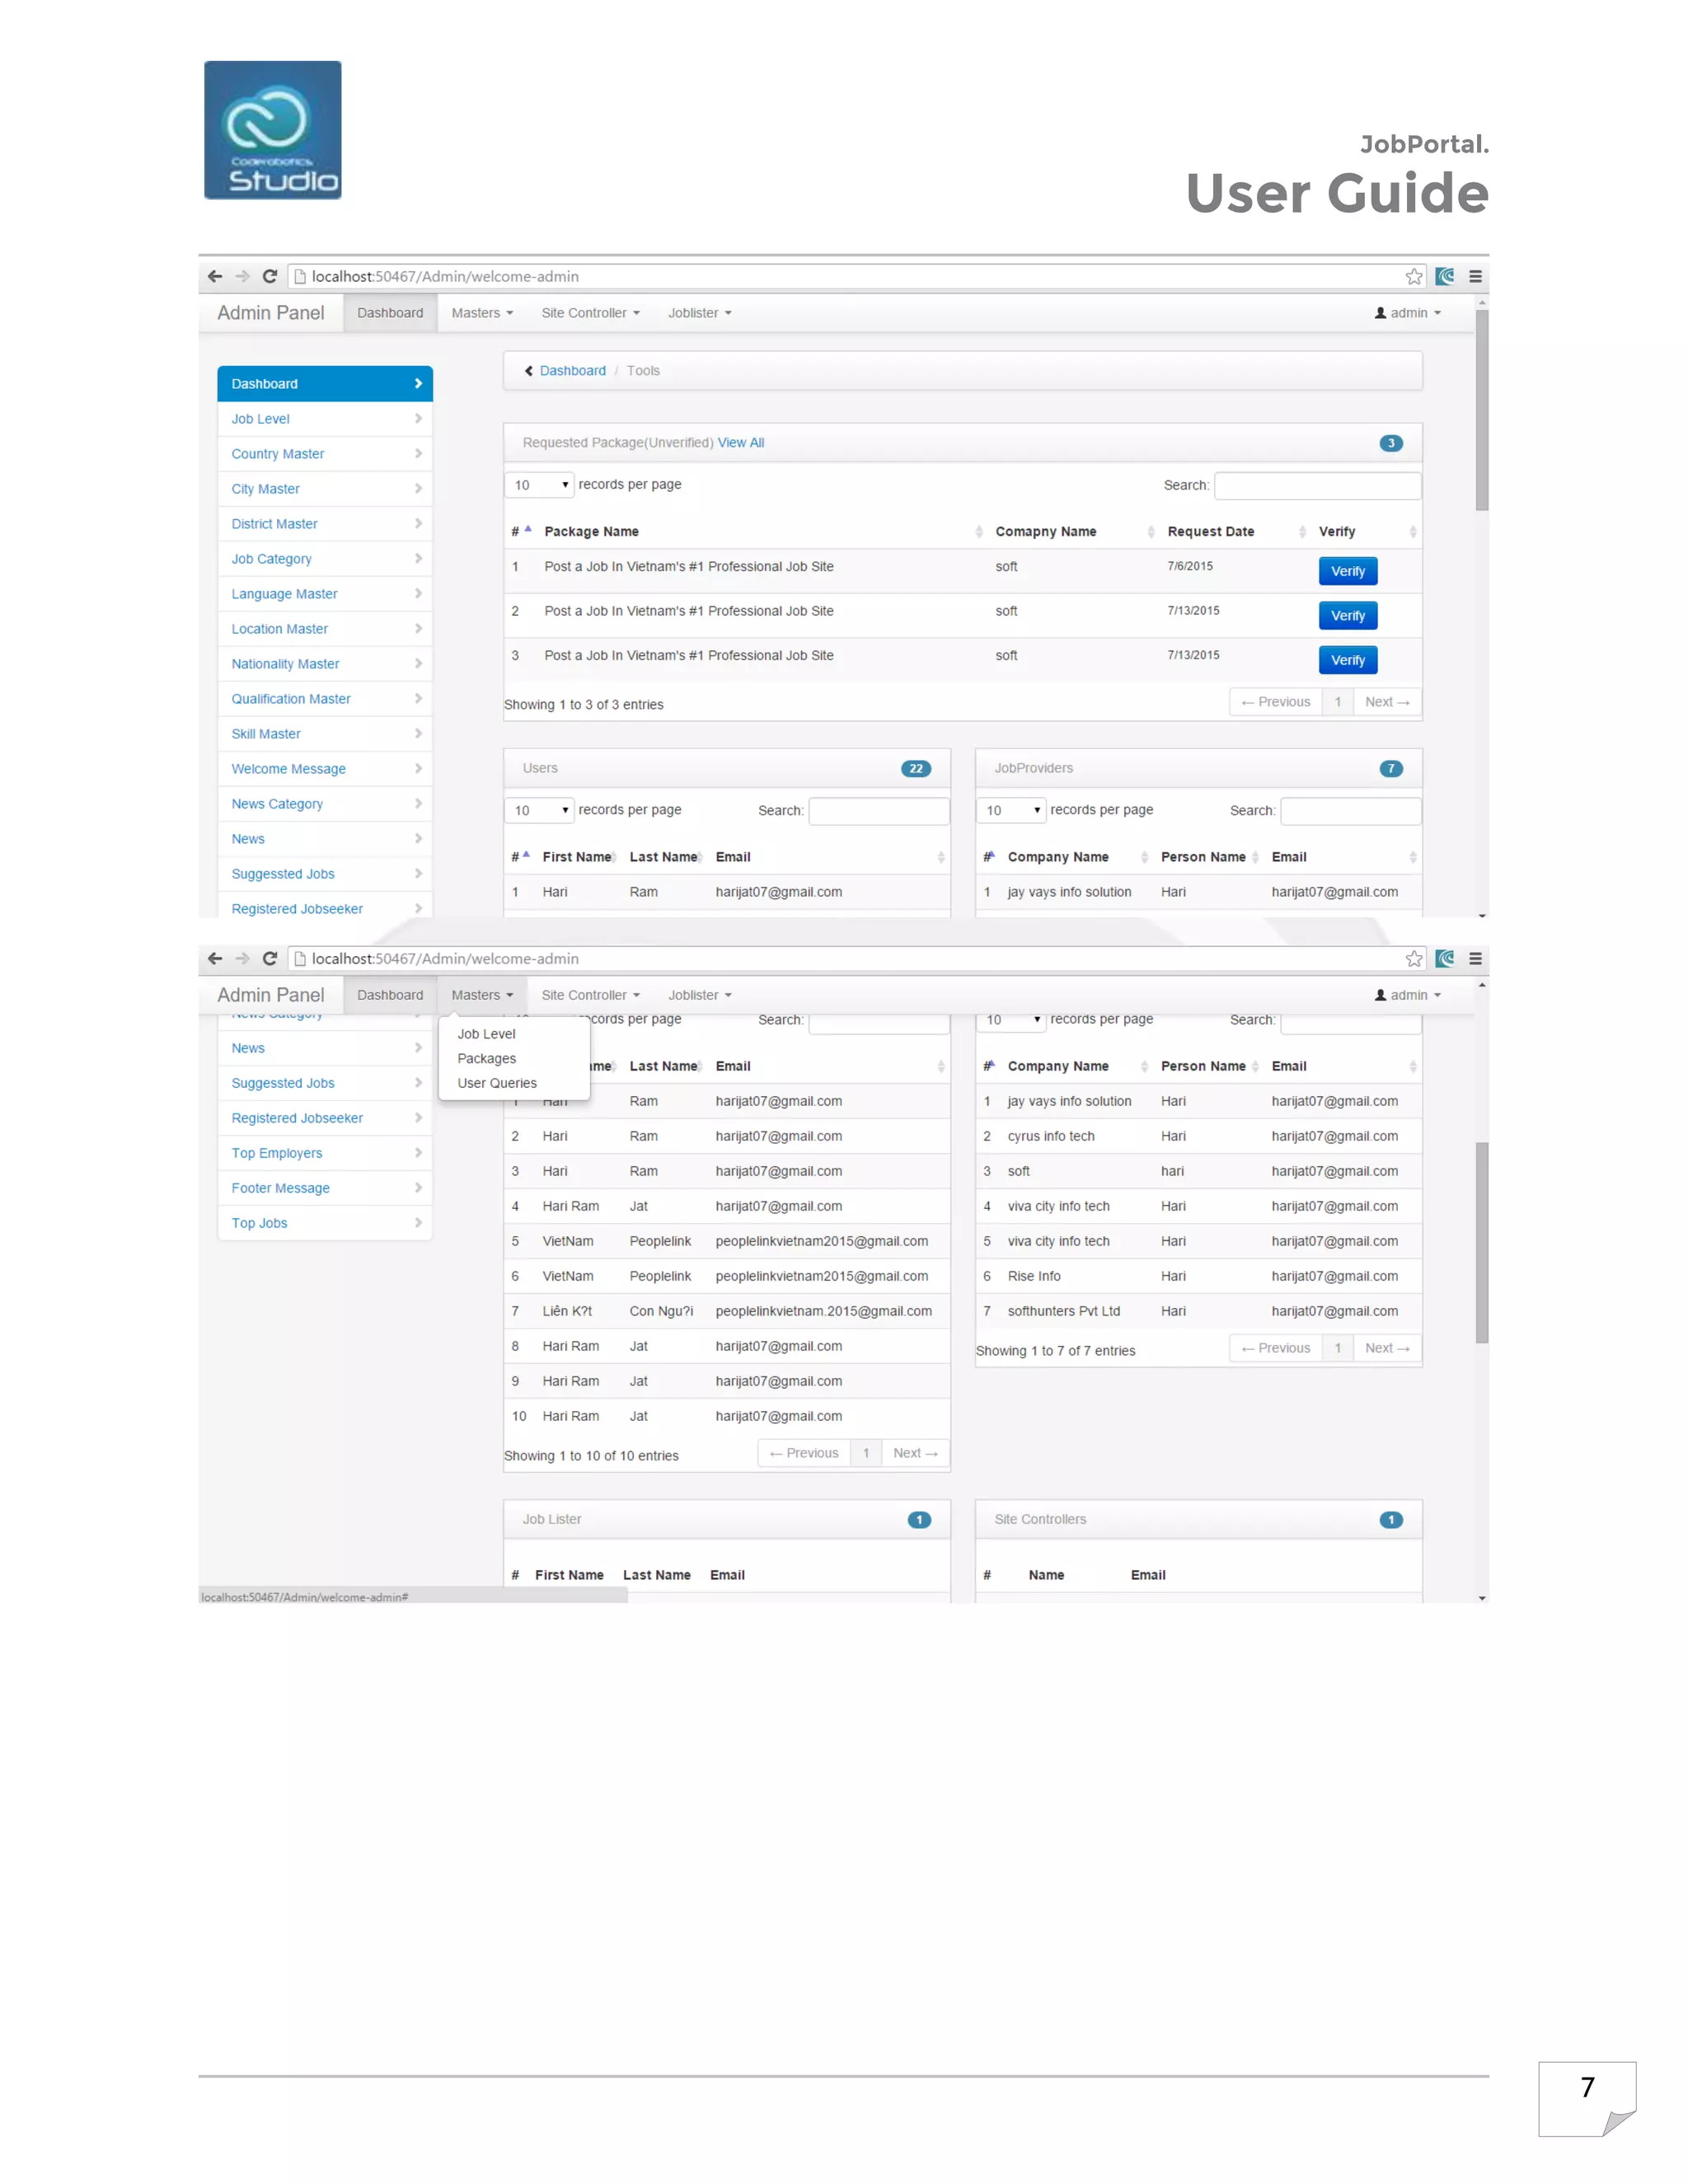Click the page icon in the upper address bar
The width and height of the screenshot is (1688, 2184).
click(x=299, y=276)
